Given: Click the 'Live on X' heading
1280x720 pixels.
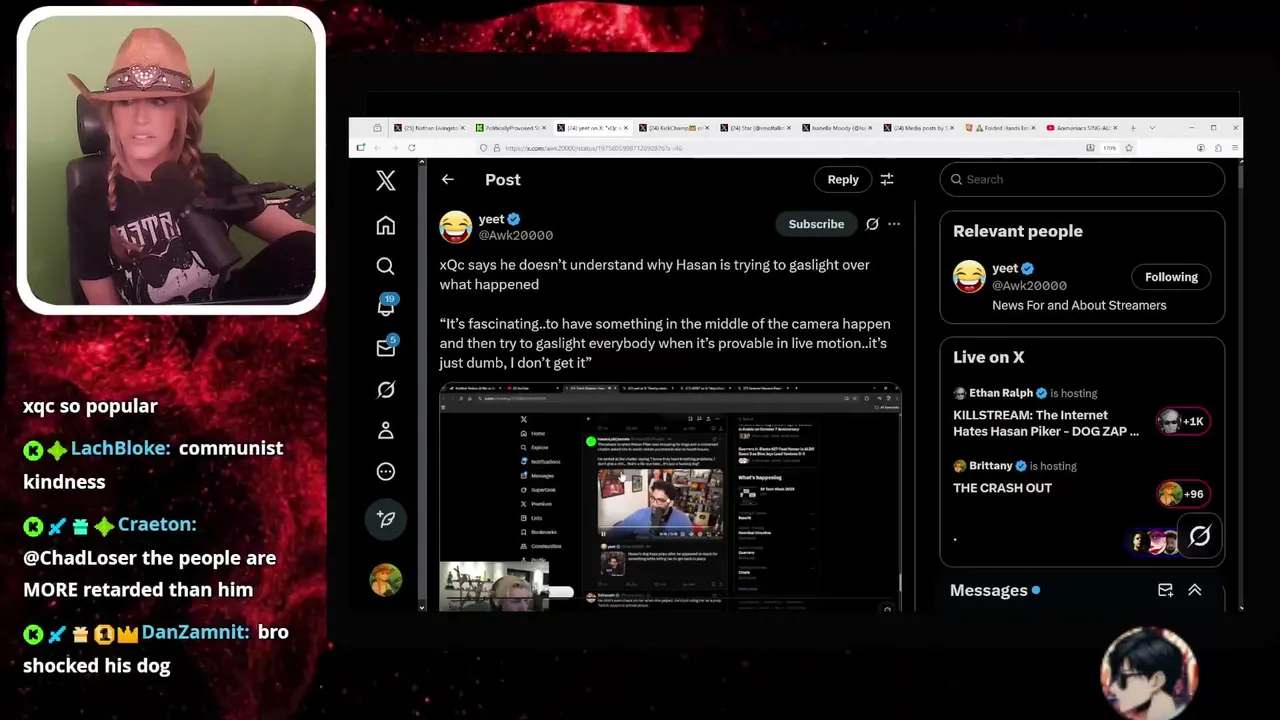Looking at the screenshot, I should click(x=988, y=357).
